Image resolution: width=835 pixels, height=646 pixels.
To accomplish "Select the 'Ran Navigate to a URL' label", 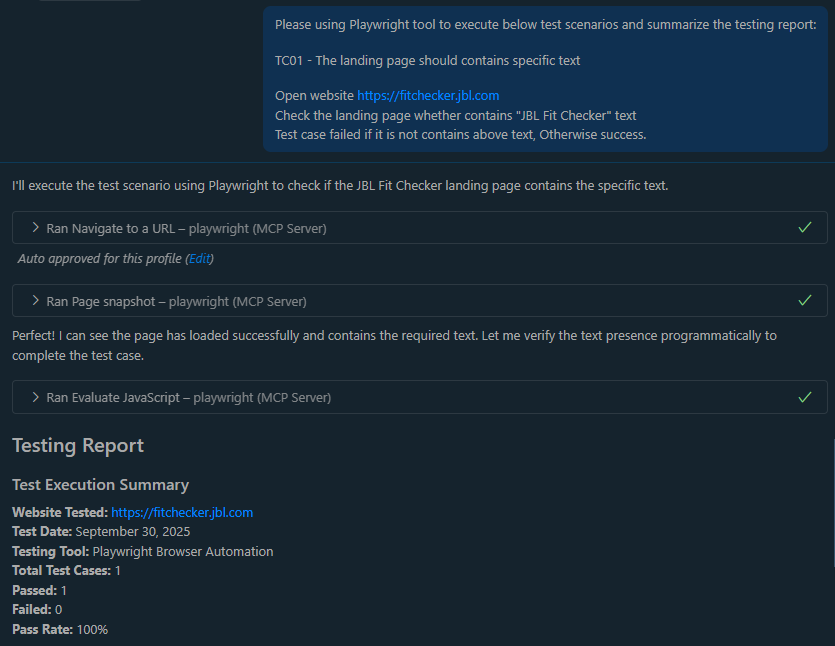I will tap(186, 228).
